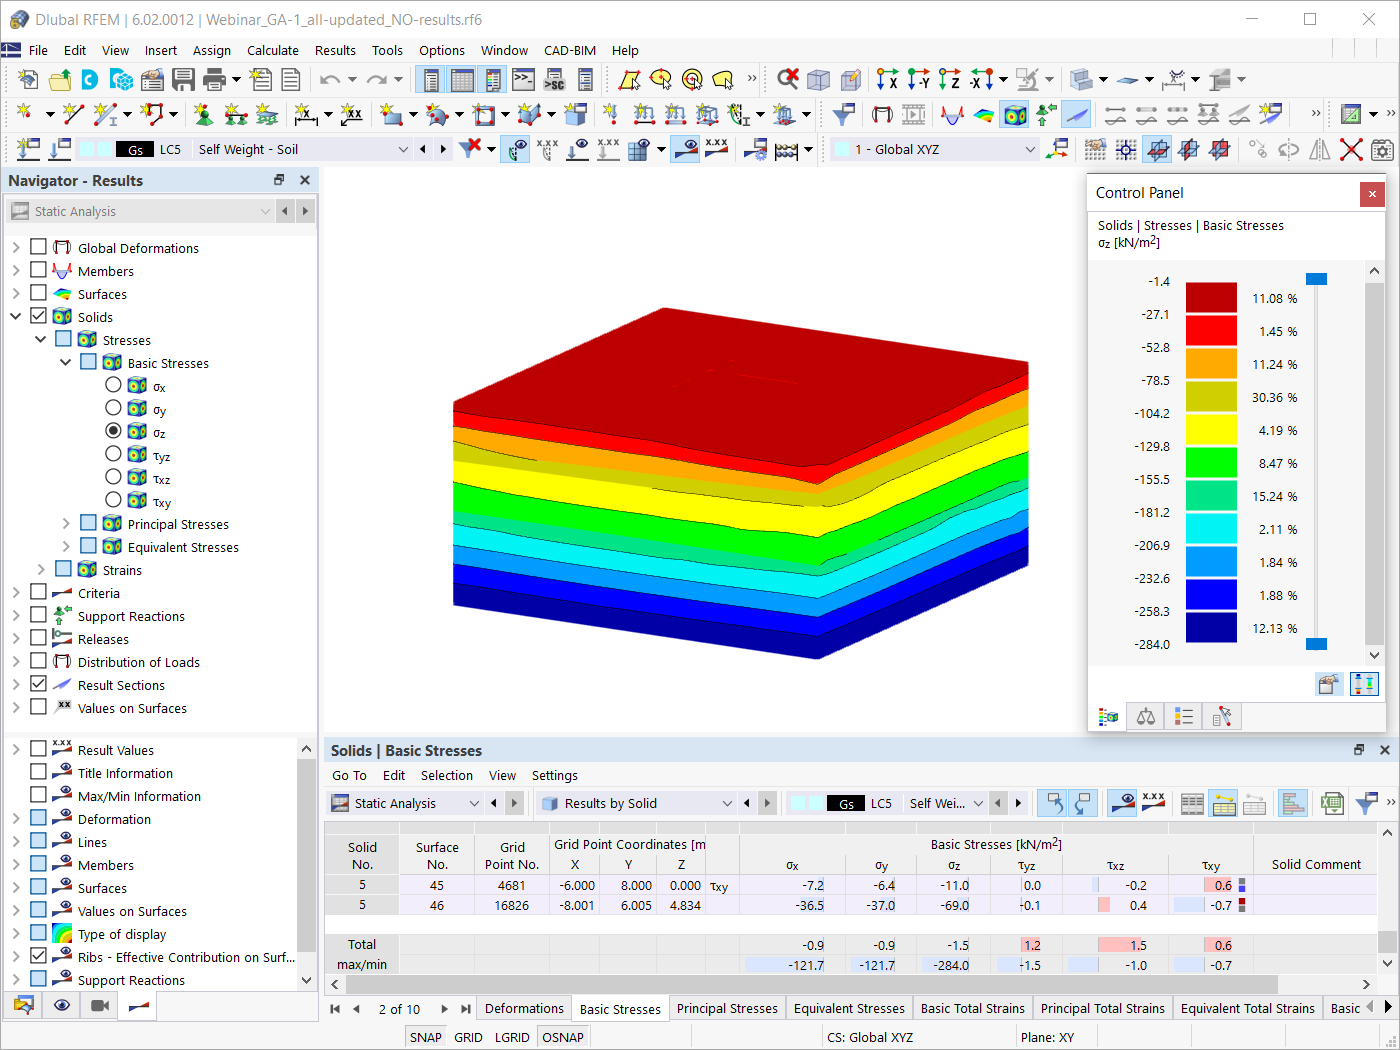1400x1050 pixels.
Task: Toggle solid results cube icon in toolbar
Action: pyautogui.click(x=1015, y=115)
